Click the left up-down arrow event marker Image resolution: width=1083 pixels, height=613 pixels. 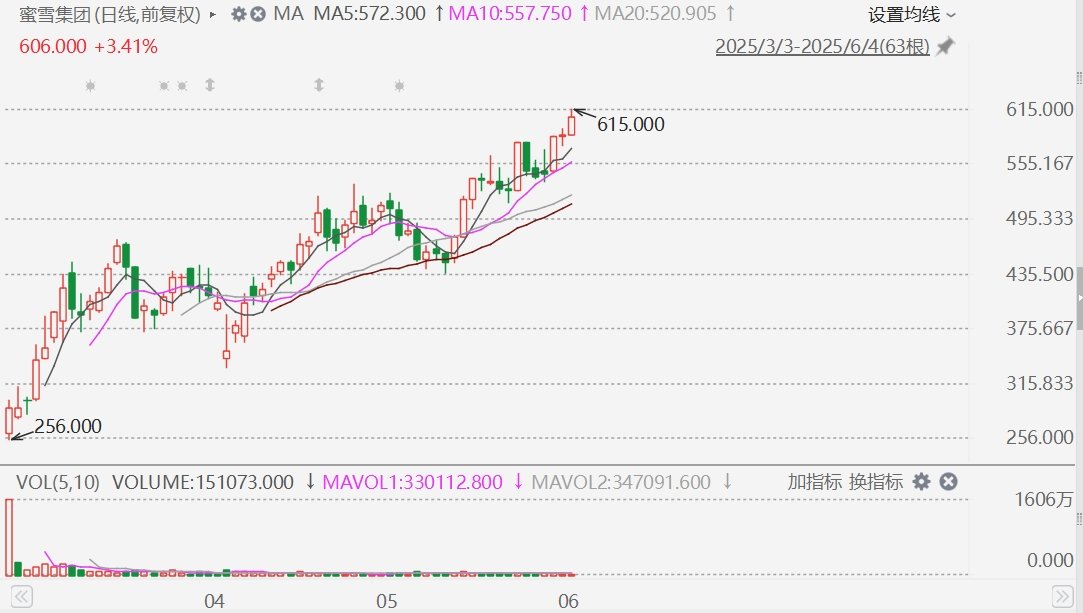click(x=210, y=85)
